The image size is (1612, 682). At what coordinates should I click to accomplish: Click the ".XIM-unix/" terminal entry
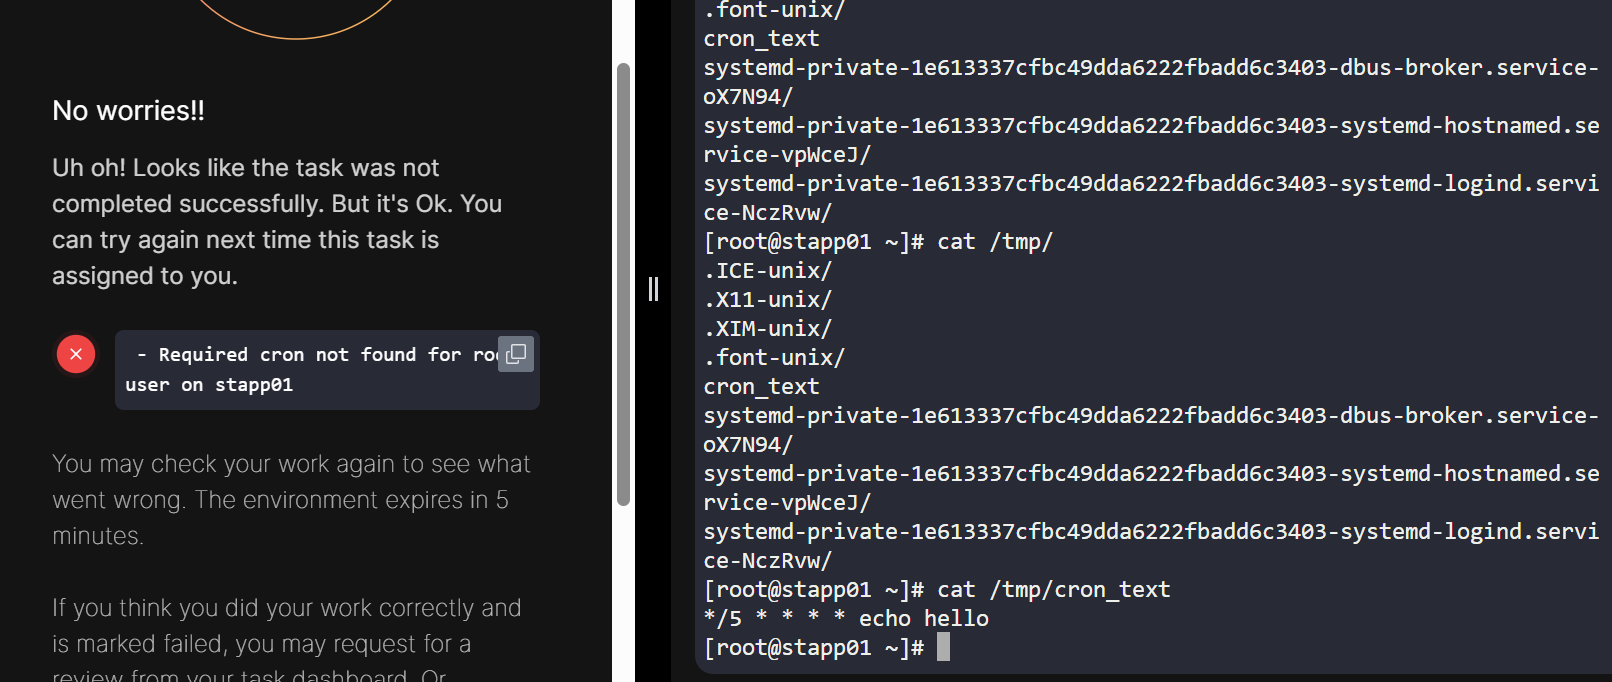[x=768, y=329]
